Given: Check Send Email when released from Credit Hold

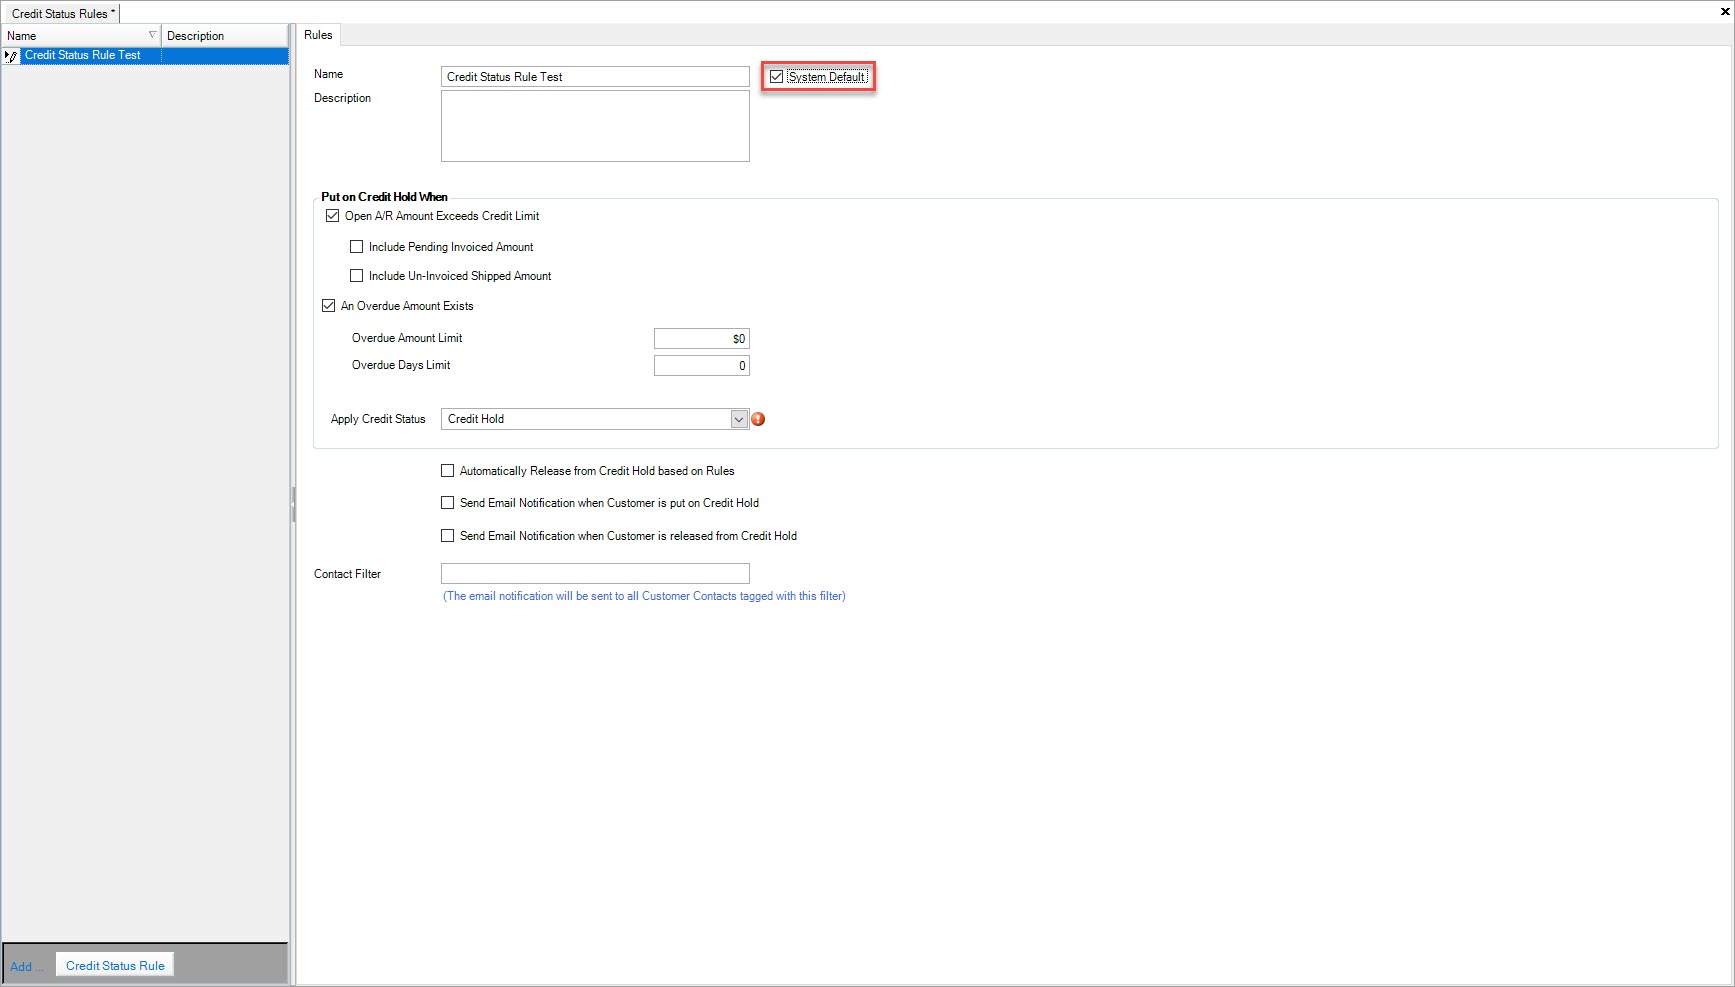Looking at the screenshot, I should (x=447, y=536).
